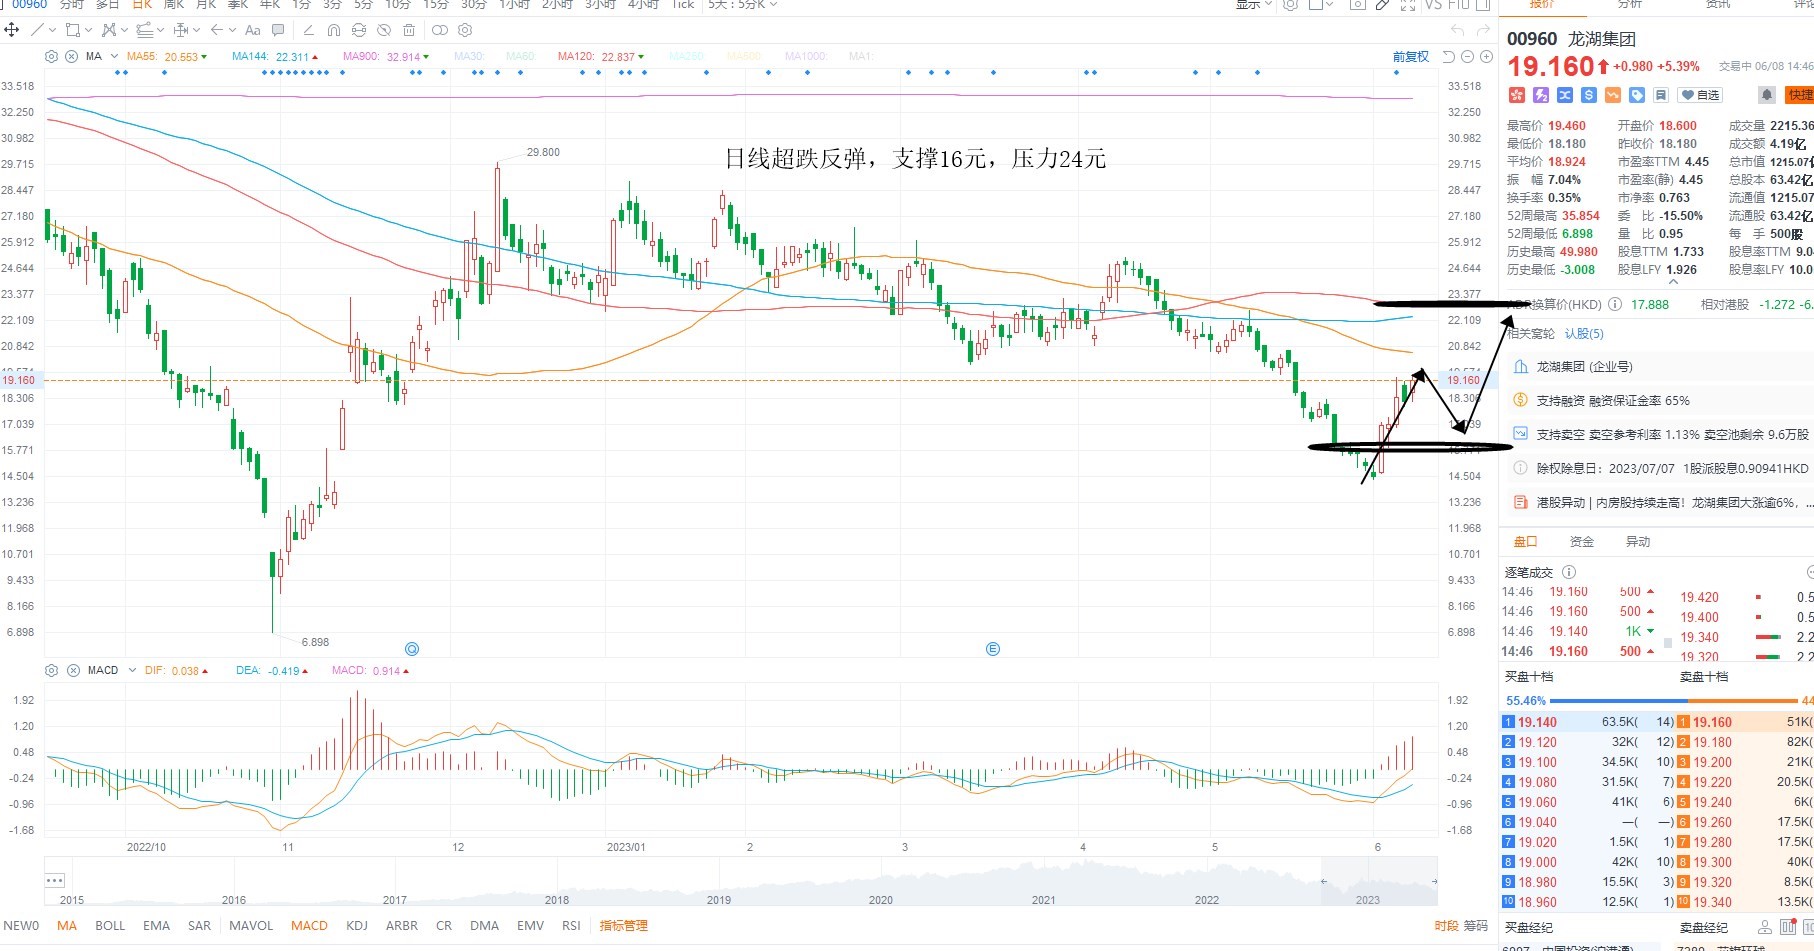Select the BOLL indicator tab

coord(110,925)
